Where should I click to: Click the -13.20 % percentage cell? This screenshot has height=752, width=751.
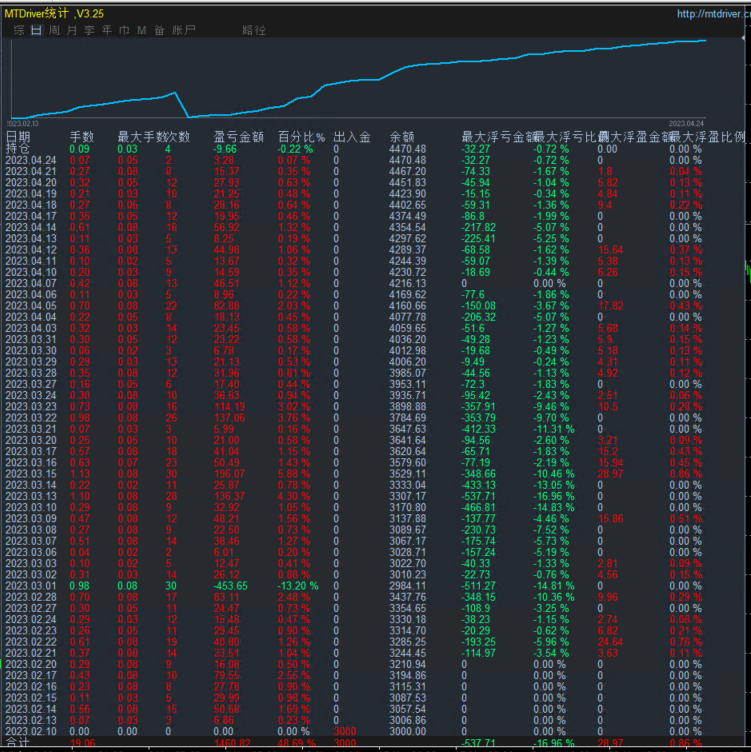(x=297, y=586)
